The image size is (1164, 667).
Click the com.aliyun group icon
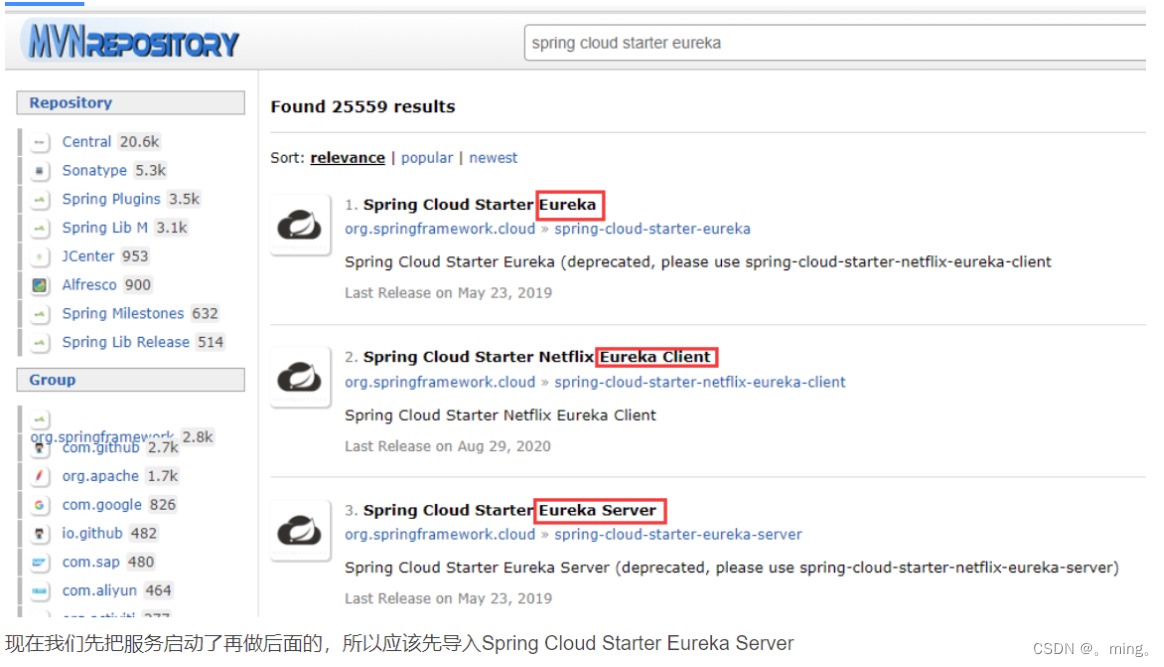pyautogui.click(x=40, y=591)
